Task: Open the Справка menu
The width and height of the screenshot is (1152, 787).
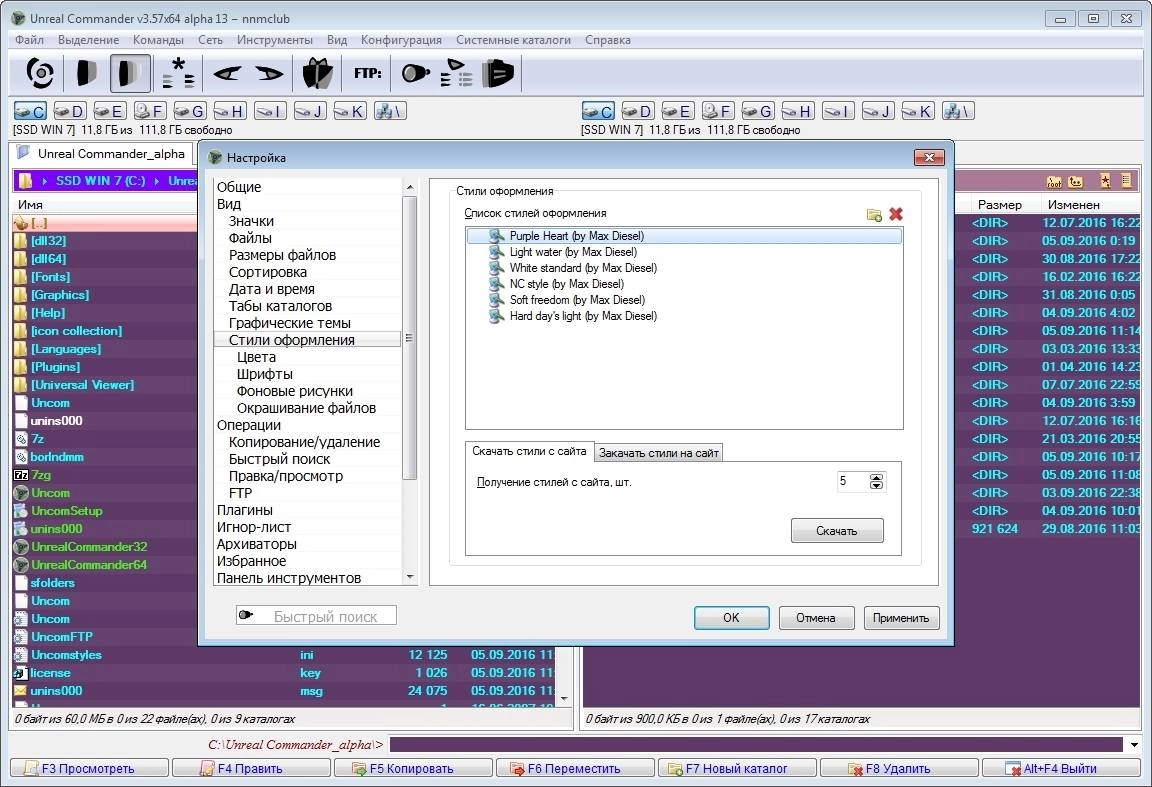Action: (608, 40)
